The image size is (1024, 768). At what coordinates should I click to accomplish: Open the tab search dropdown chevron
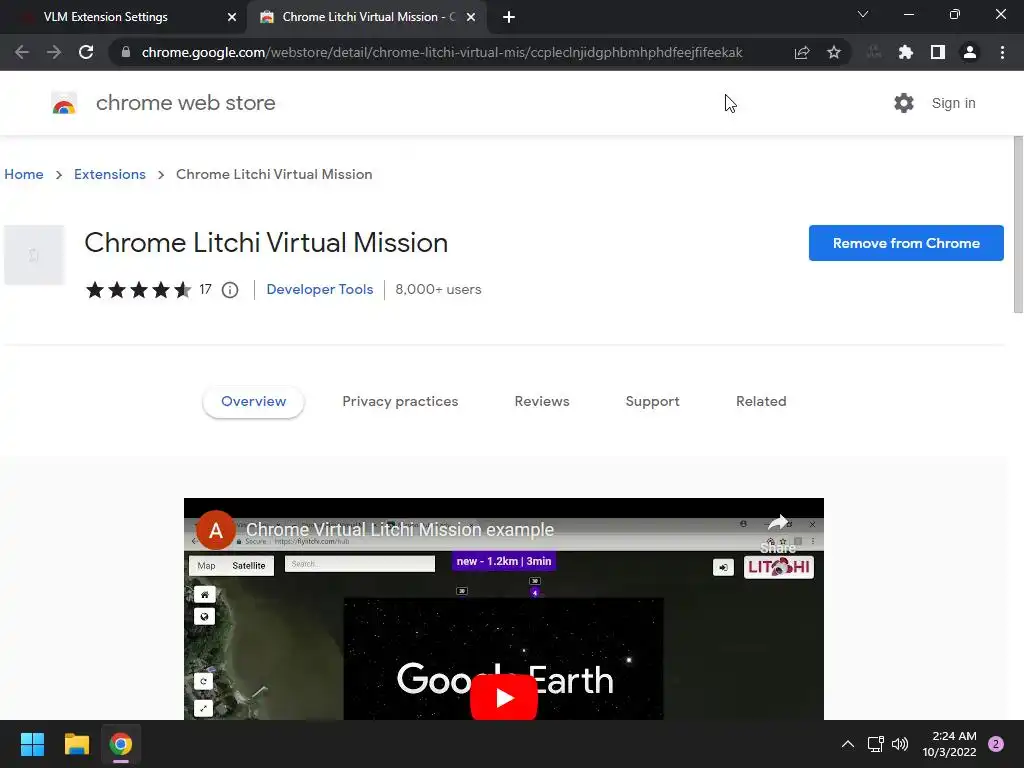[x=863, y=14]
